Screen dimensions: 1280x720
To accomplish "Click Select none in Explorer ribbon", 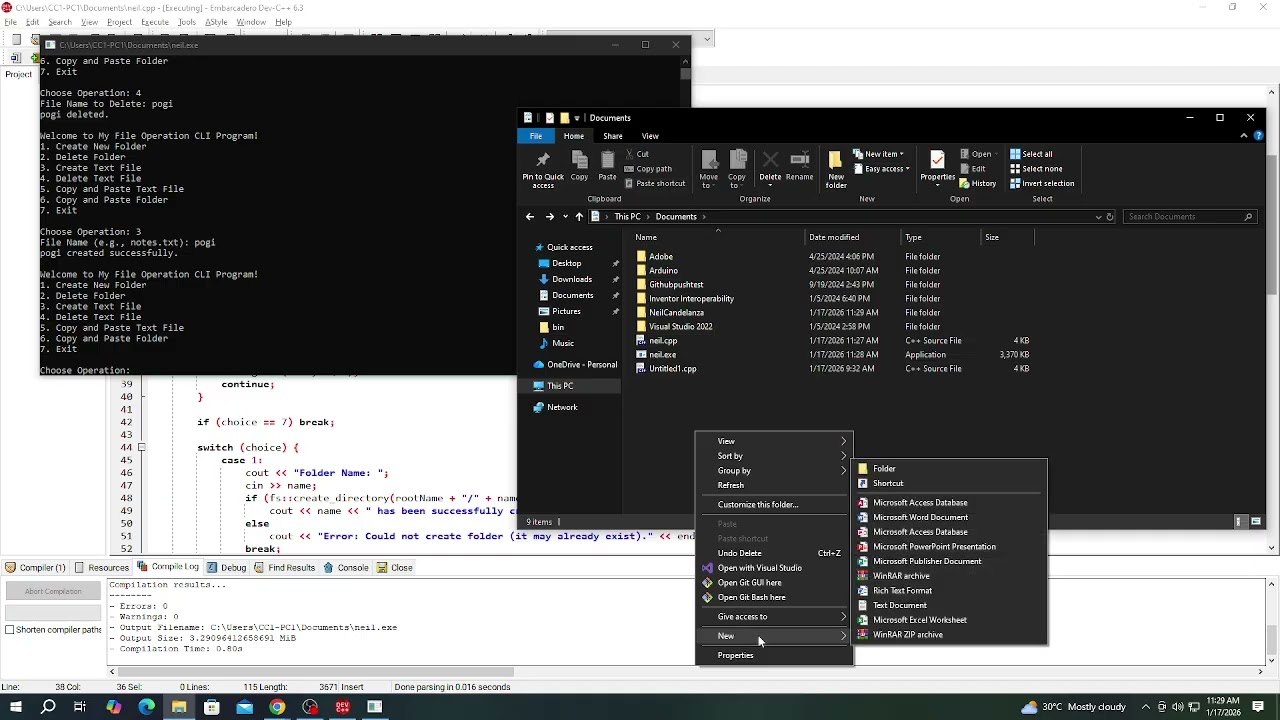I will [1036, 169].
